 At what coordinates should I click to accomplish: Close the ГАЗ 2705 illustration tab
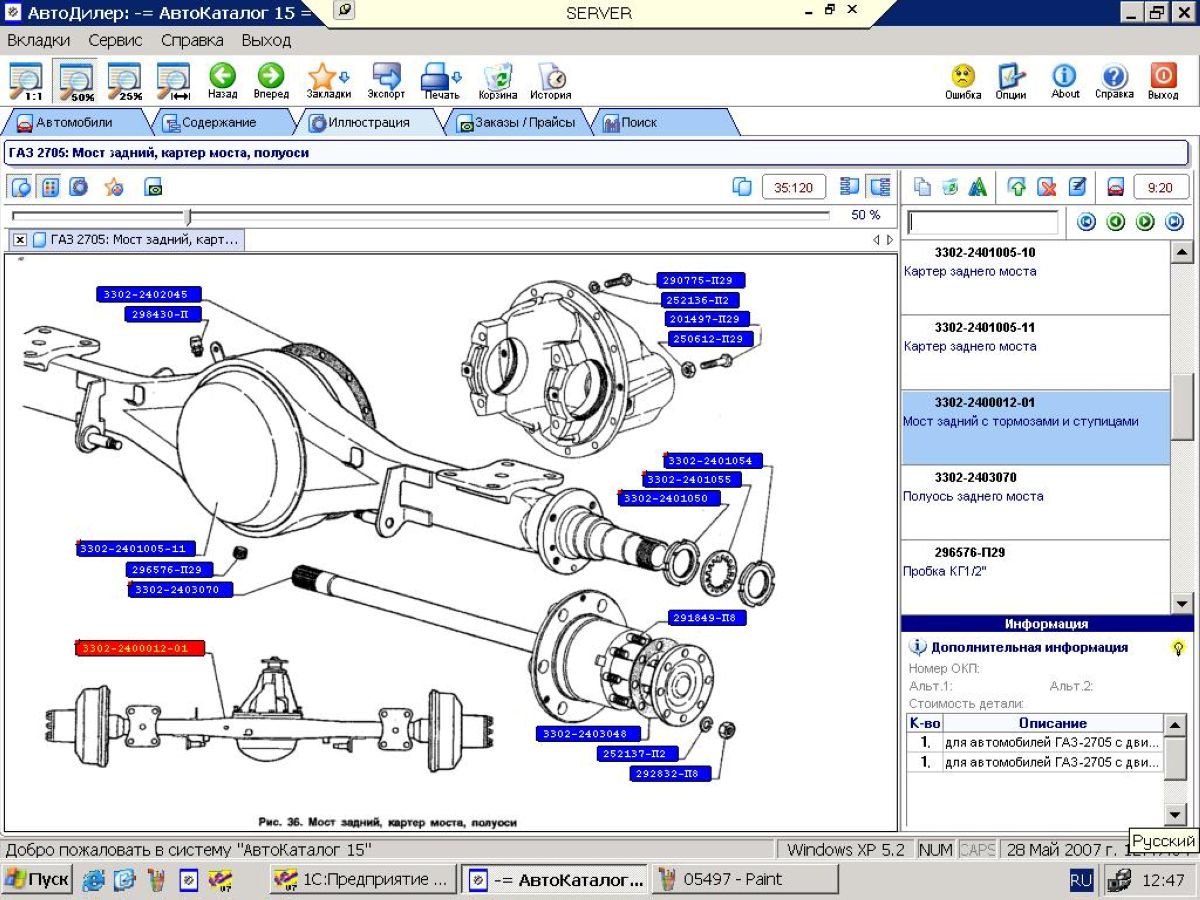(20, 240)
